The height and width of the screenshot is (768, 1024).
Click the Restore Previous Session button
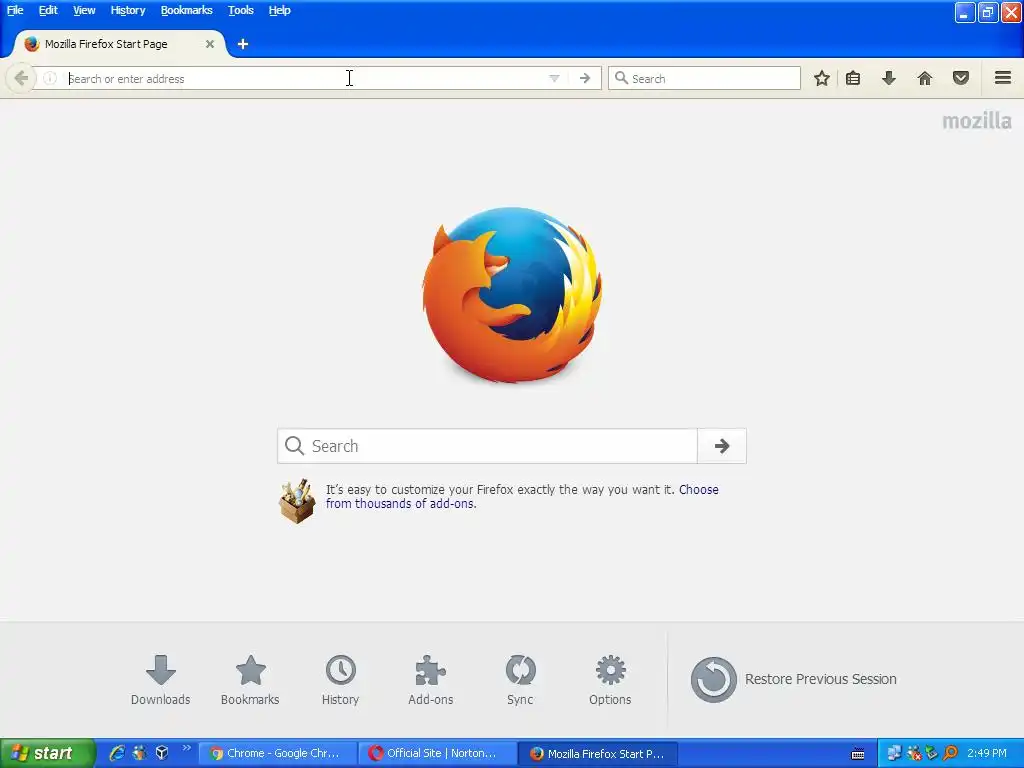click(793, 680)
